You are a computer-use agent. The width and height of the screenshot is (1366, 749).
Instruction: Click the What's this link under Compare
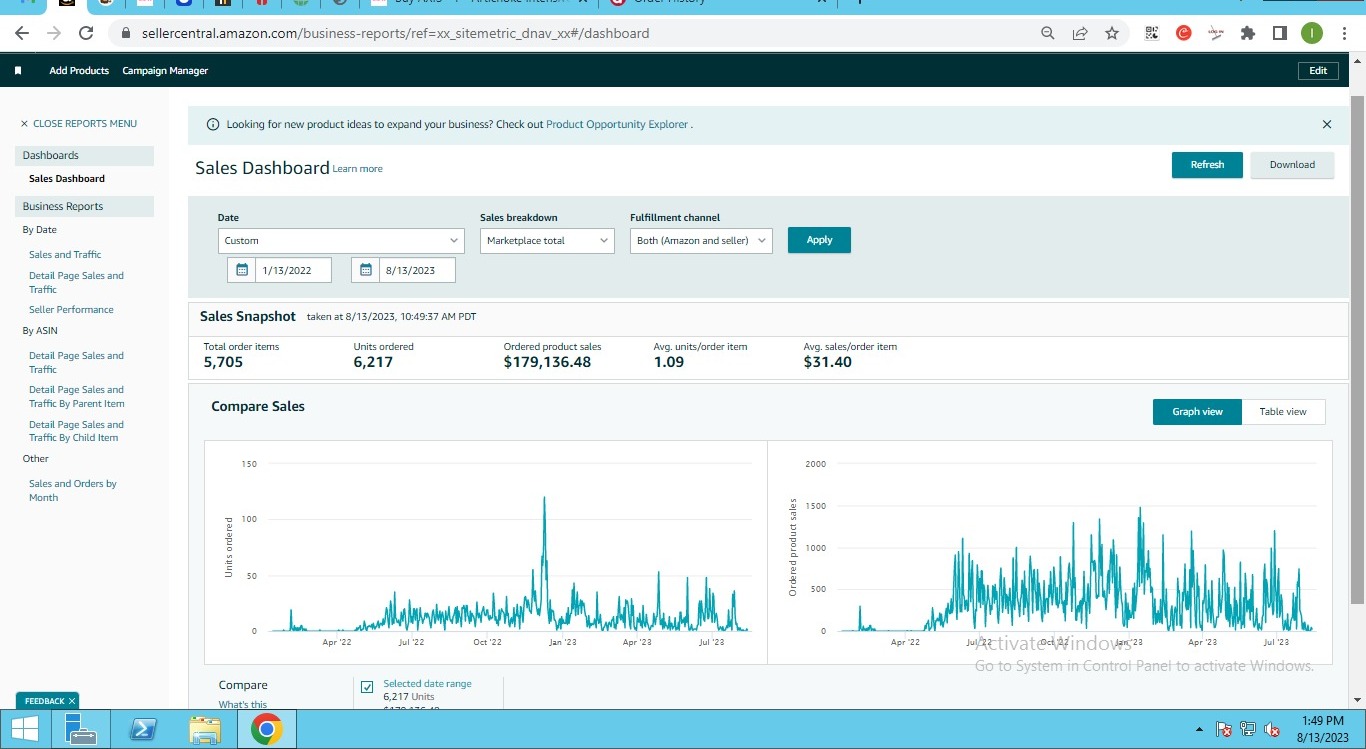(x=243, y=705)
